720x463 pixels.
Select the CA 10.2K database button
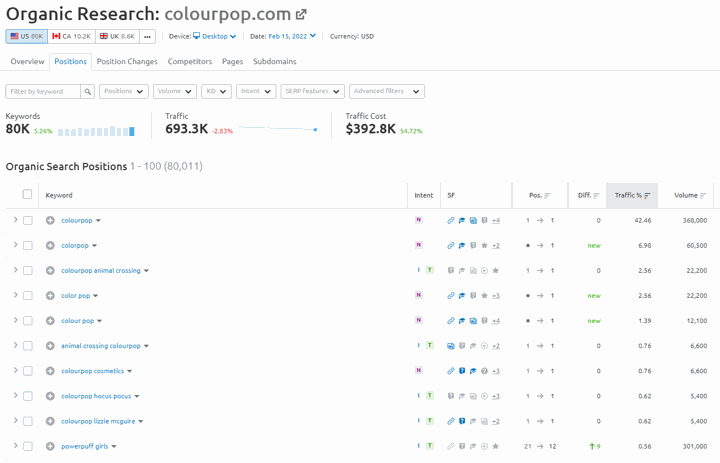[72, 36]
